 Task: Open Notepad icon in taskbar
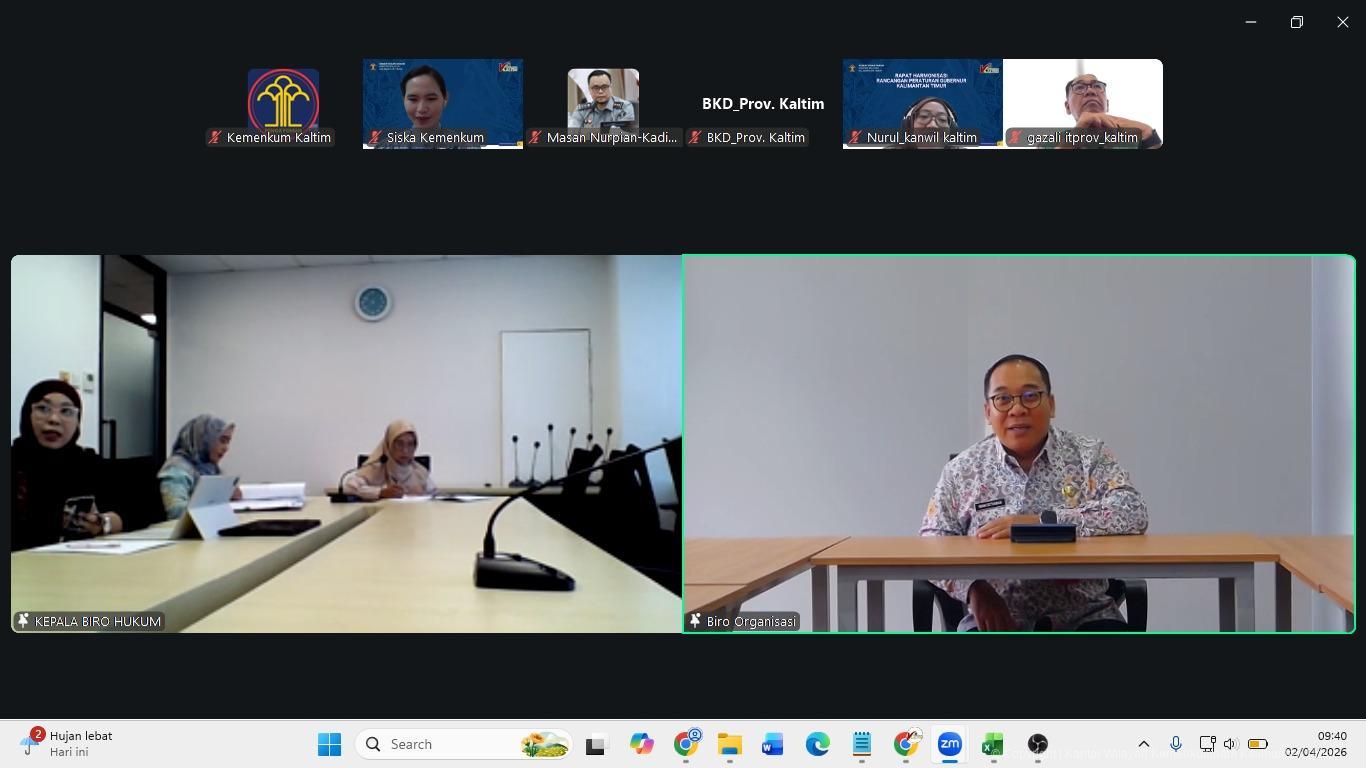862,744
